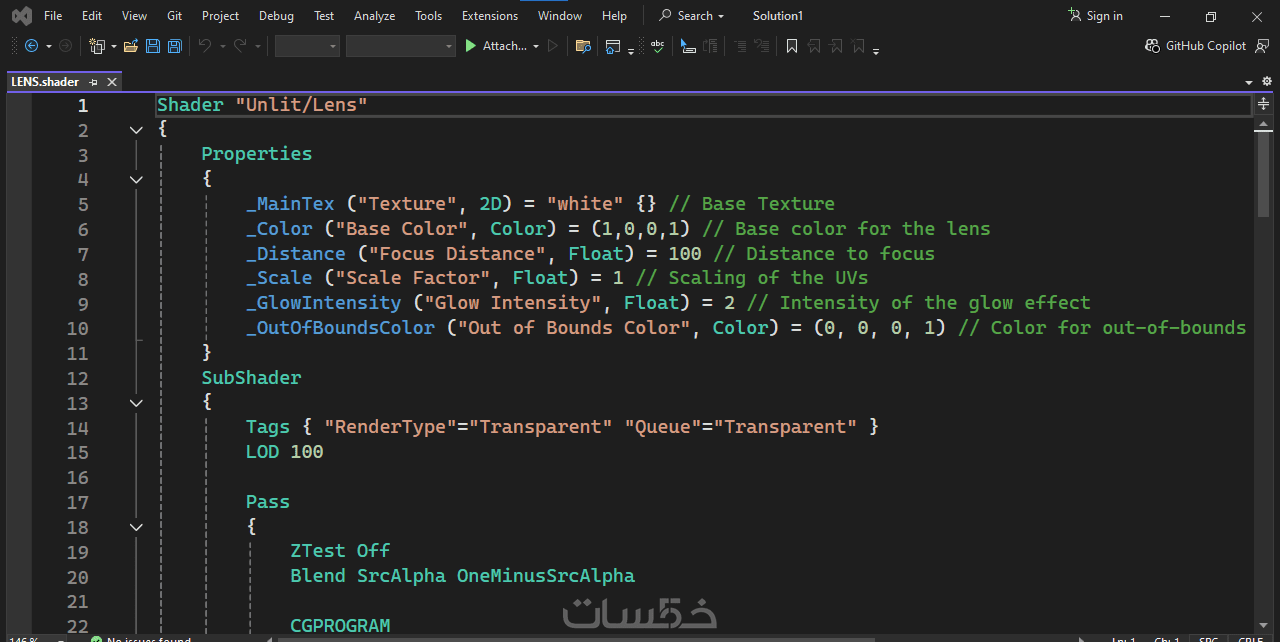Open the Tools menu
Screen dimensions: 1280x642
pos(428,16)
